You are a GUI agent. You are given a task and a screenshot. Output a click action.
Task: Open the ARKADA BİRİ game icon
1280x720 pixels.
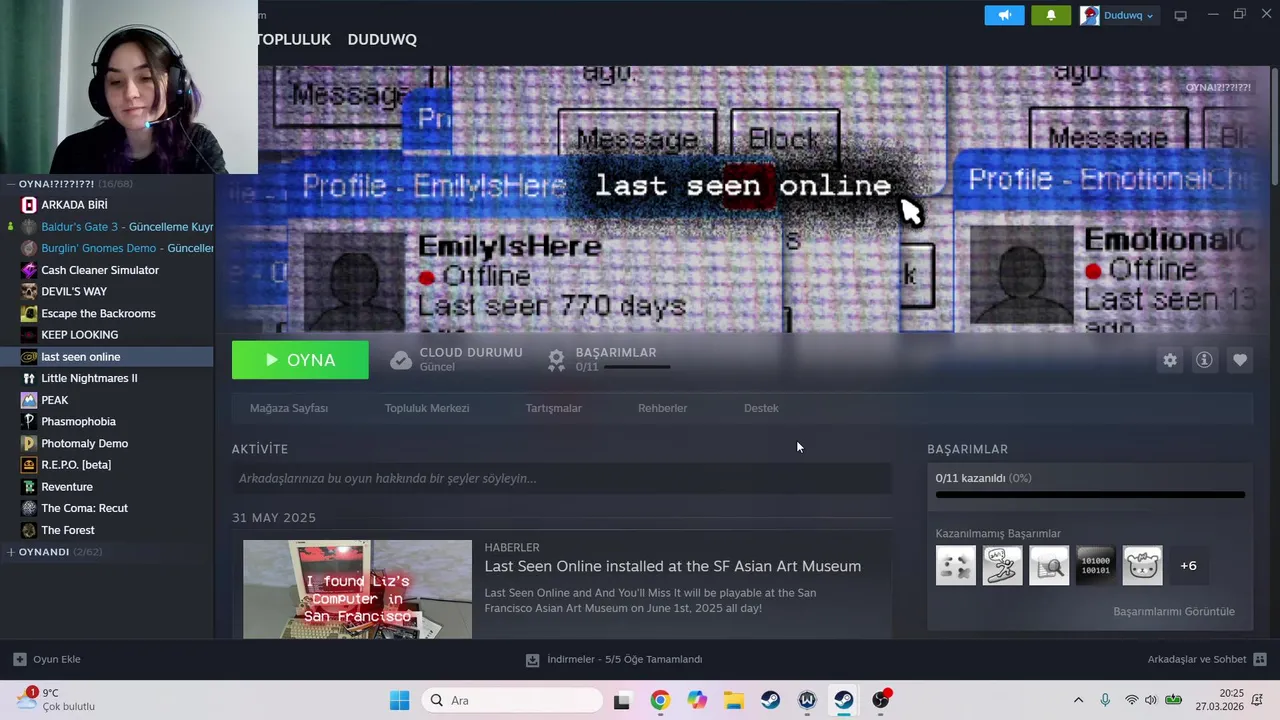(x=29, y=205)
